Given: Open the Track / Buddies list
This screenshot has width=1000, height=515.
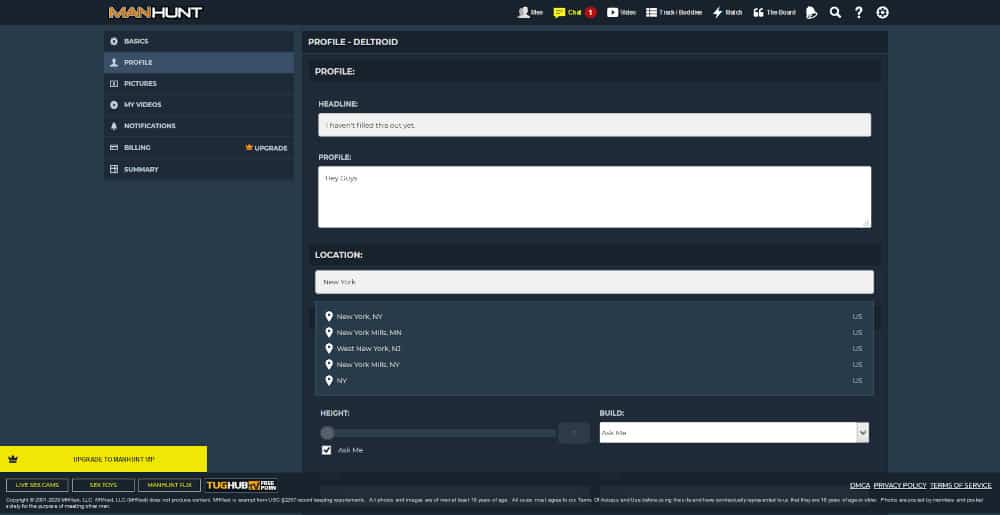Looking at the screenshot, I should coord(674,12).
